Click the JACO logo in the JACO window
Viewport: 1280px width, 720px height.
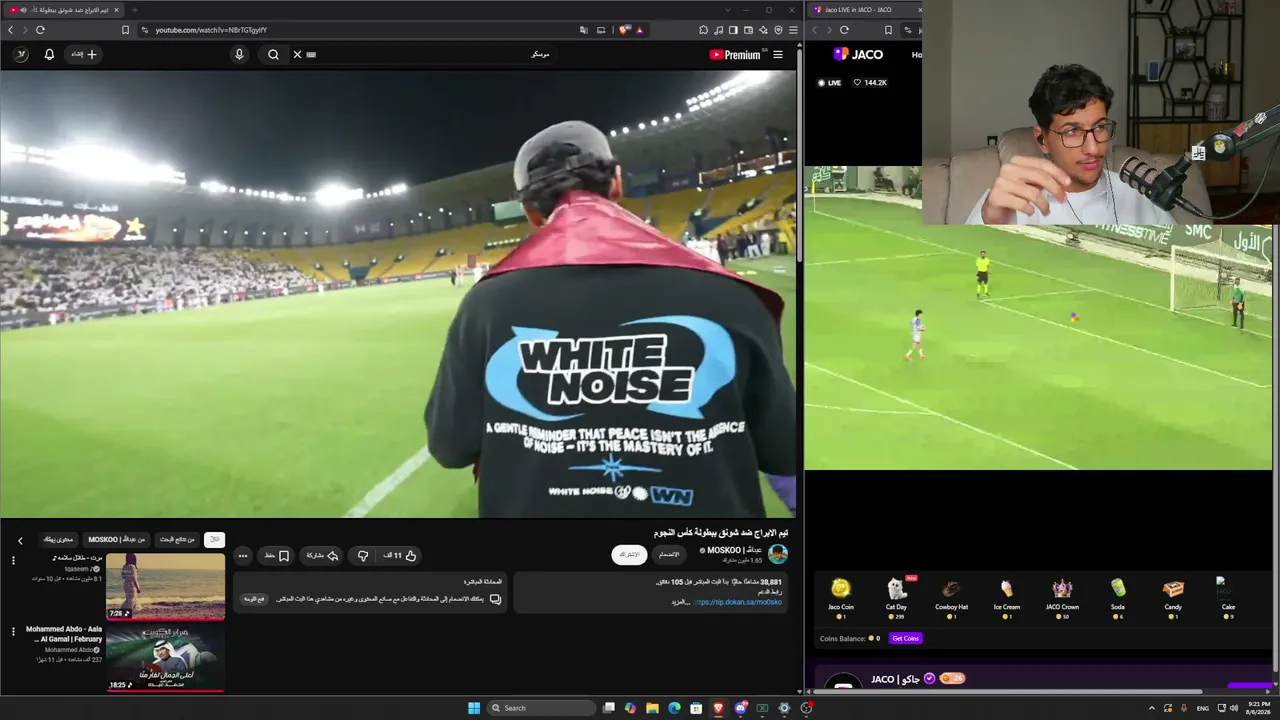point(858,54)
